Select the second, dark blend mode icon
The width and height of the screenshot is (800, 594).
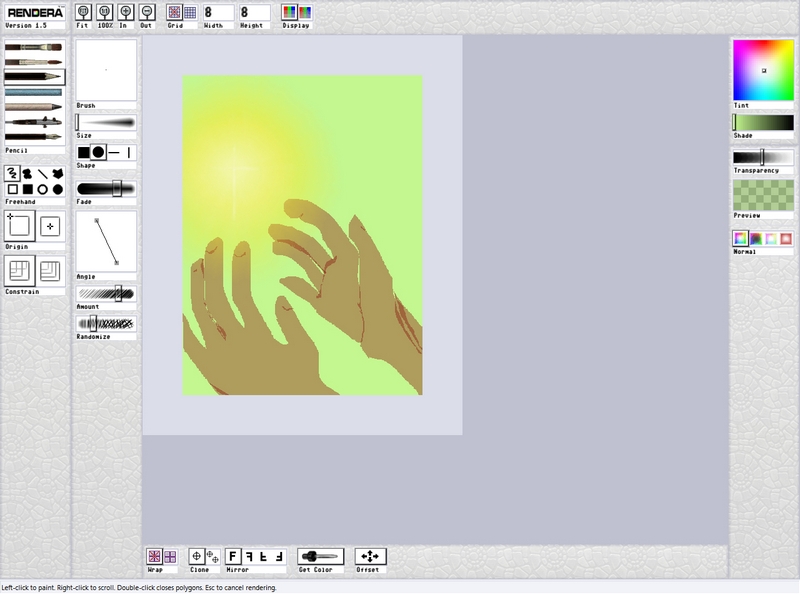point(756,238)
